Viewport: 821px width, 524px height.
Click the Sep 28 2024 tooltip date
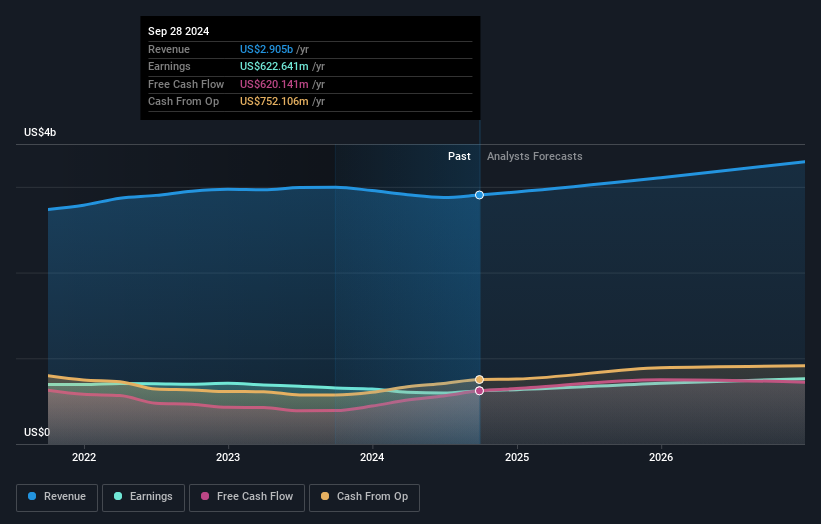point(179,31)
